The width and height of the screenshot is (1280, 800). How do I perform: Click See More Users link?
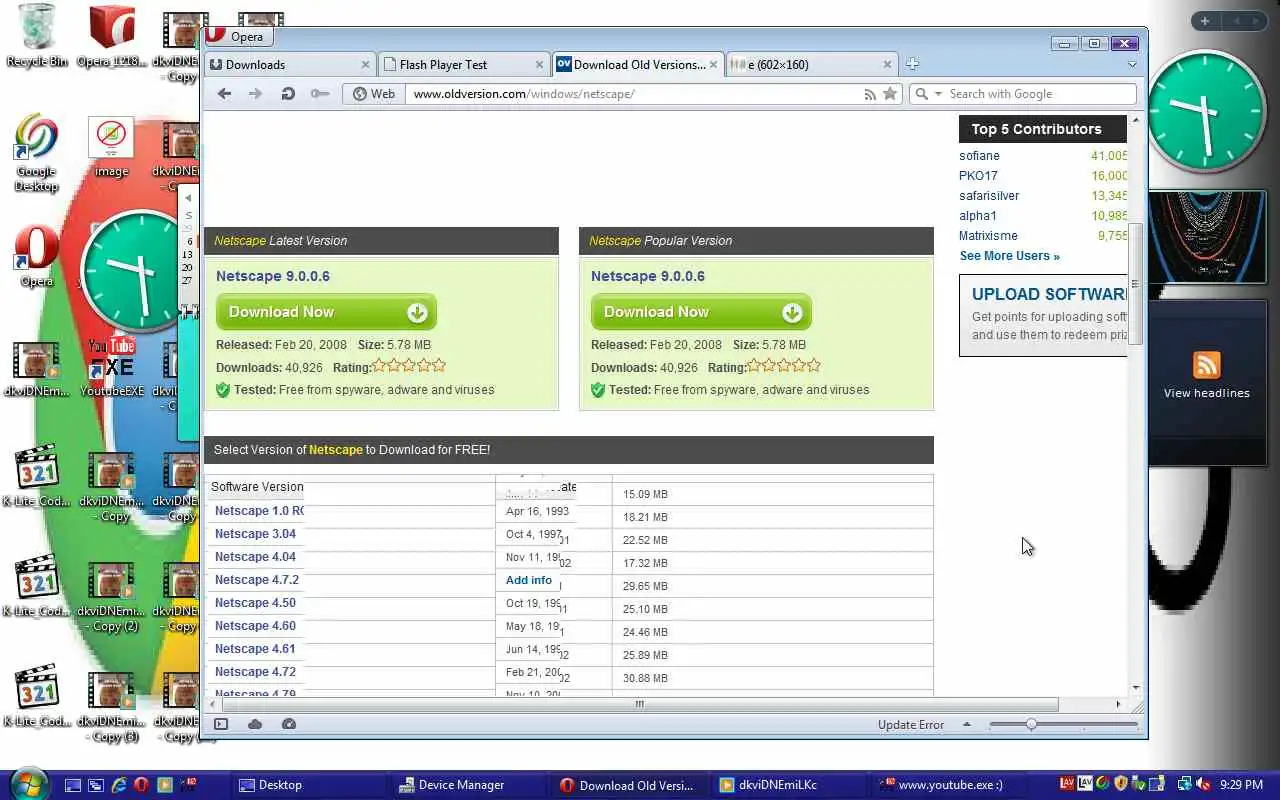pyautogui.click(x=1009, y=256)
